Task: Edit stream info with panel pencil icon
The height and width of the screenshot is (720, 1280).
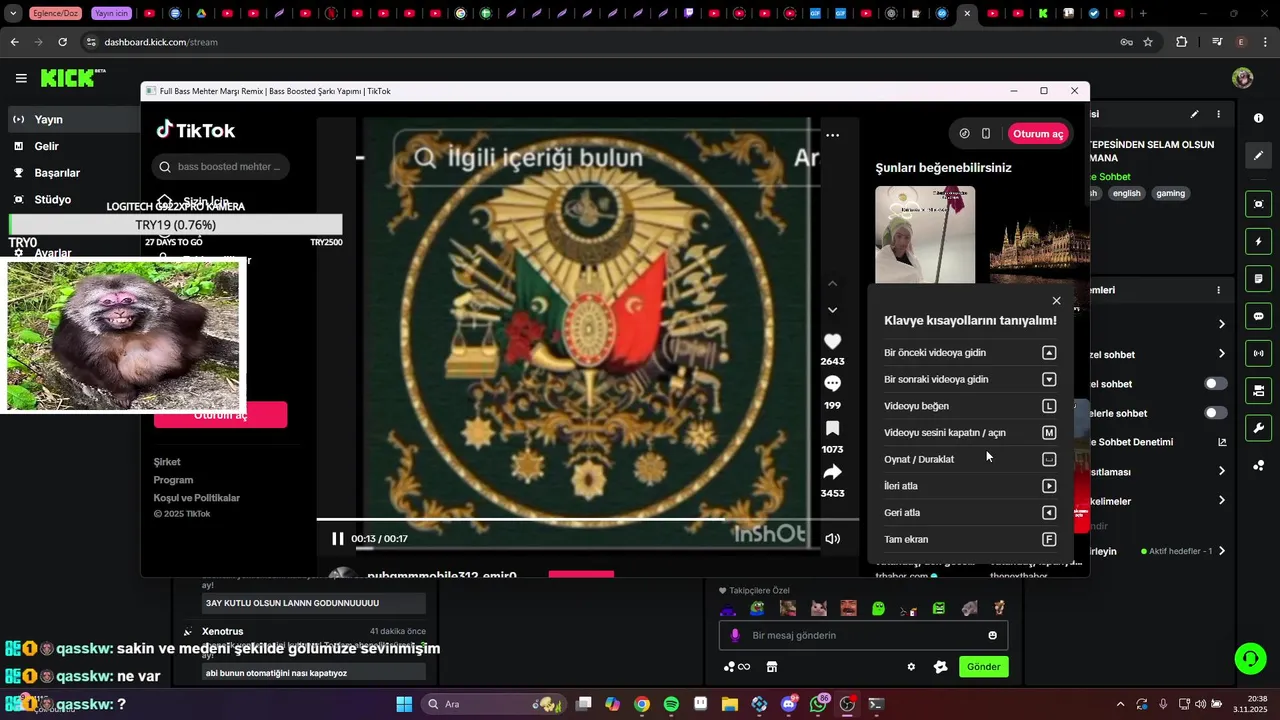Action: click(1194, 115)
